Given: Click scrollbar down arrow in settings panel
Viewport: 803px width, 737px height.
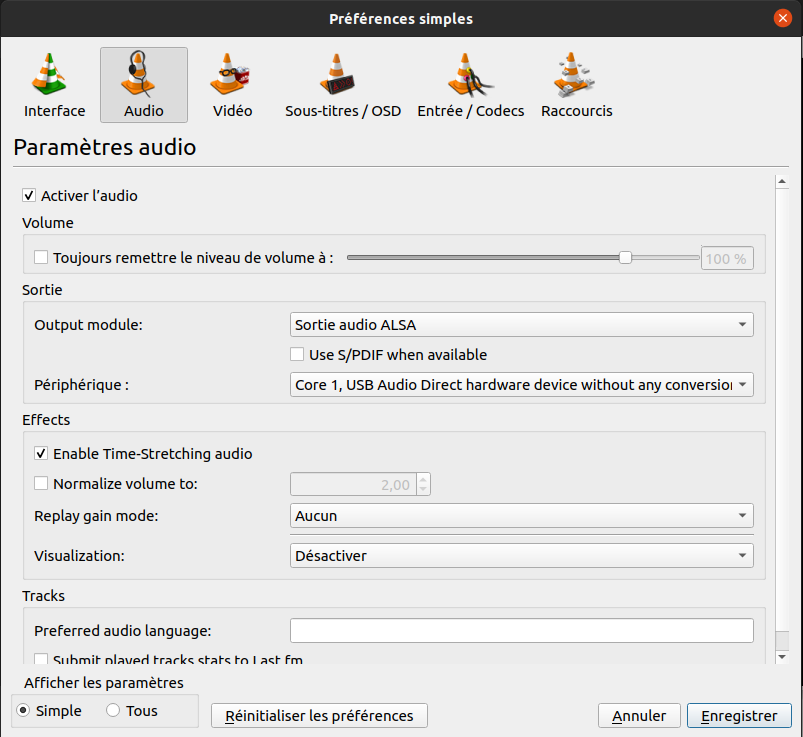Looking at the screenshot, I should [782, 657].
